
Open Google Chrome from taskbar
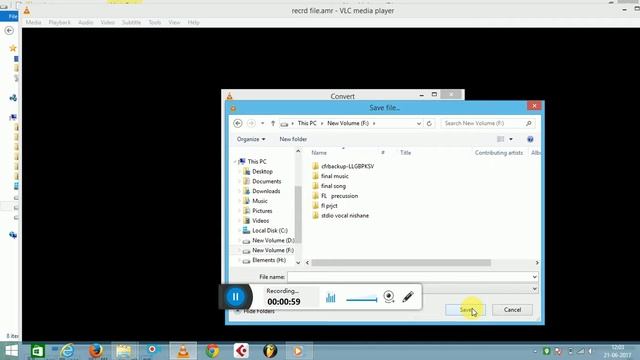pos(212,351)
